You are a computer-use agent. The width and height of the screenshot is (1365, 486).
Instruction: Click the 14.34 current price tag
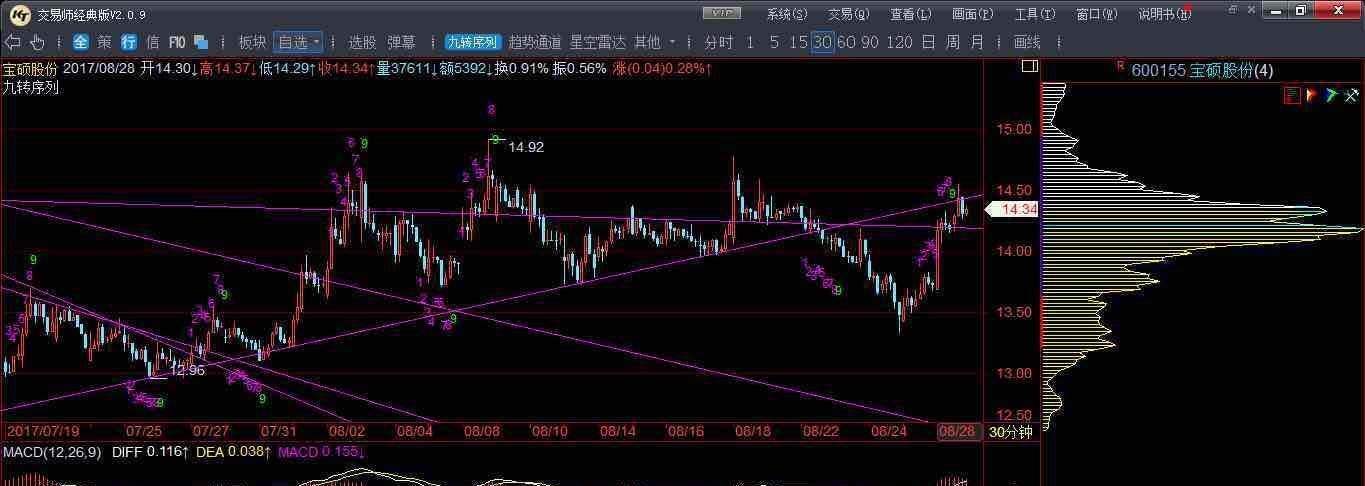(1012, 209)
